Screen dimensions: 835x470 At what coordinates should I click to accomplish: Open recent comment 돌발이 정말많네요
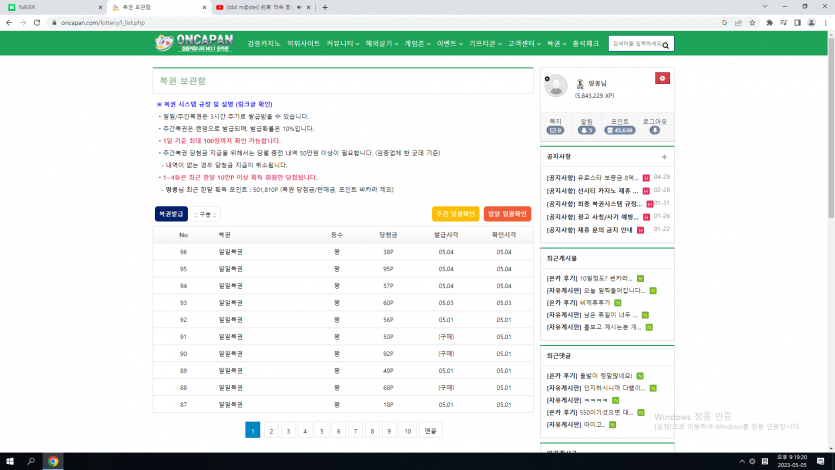[590, 376]
